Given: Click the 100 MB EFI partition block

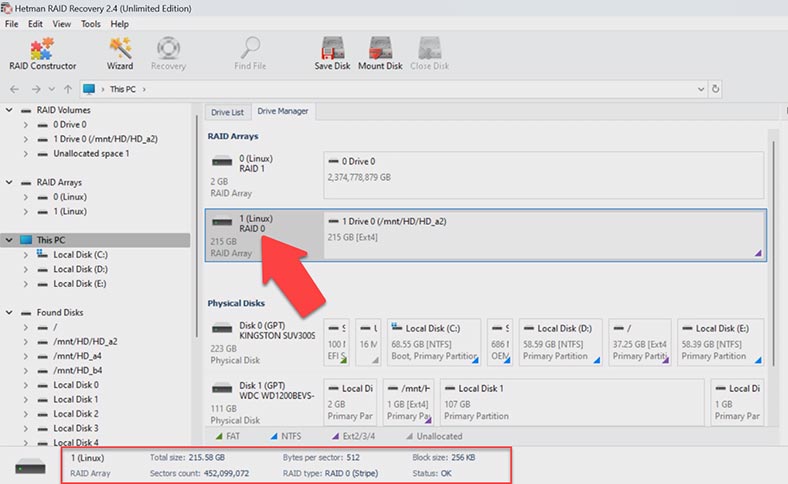Looking at the screenshot, I should (x=336, y=342).
